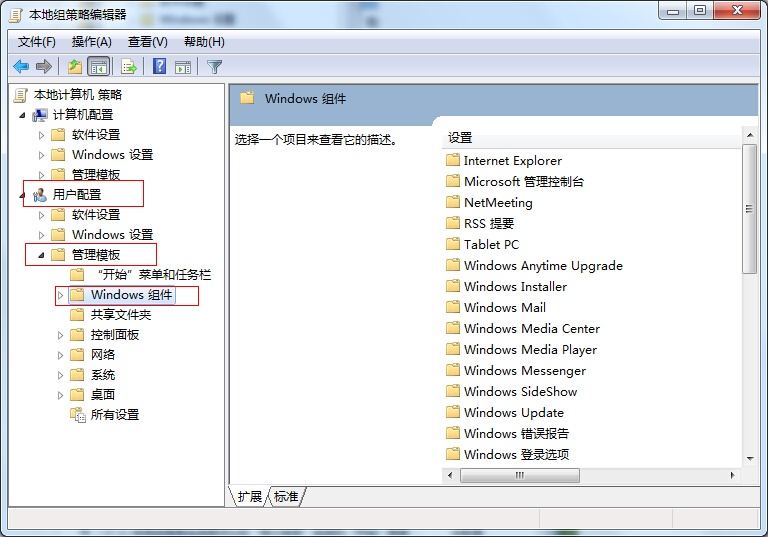Open Windows 登录选项 folder

516,454
